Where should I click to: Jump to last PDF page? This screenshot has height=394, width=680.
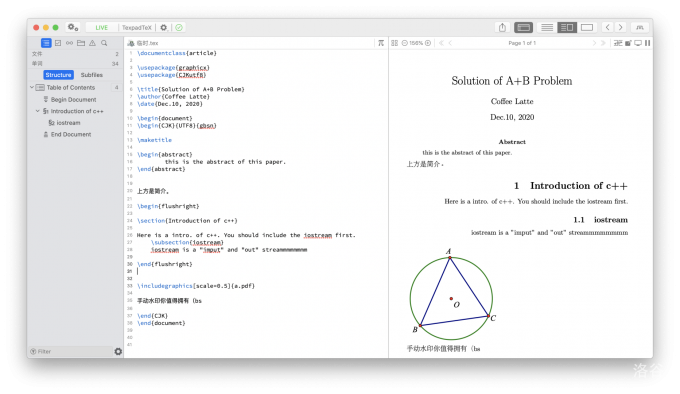(603, 43)
